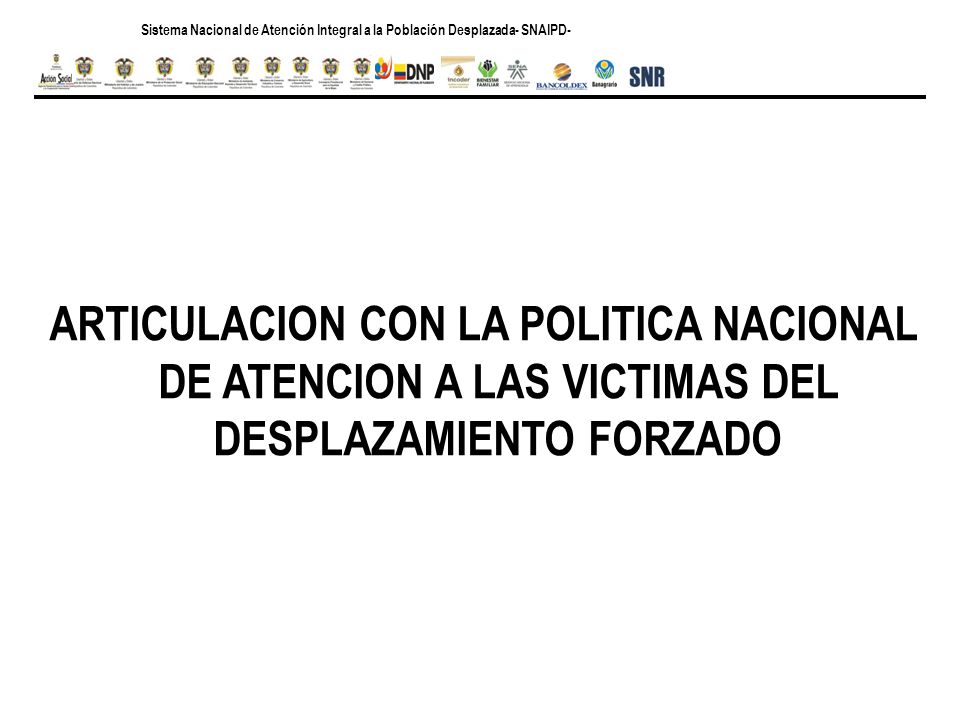Click the Bienestar Familiar logo
The image size is (960, 720).
tap(488, 73)
